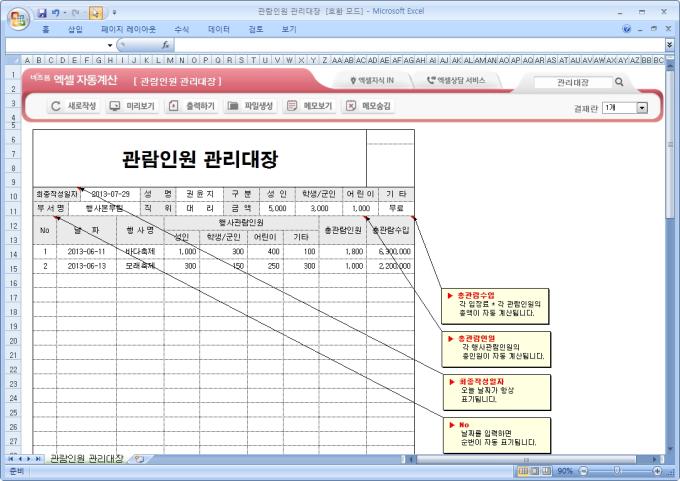The height and width of the screenshot is (481, 680).
Task: Click the vertical scrollbar thumb
Action: point(670,144)
